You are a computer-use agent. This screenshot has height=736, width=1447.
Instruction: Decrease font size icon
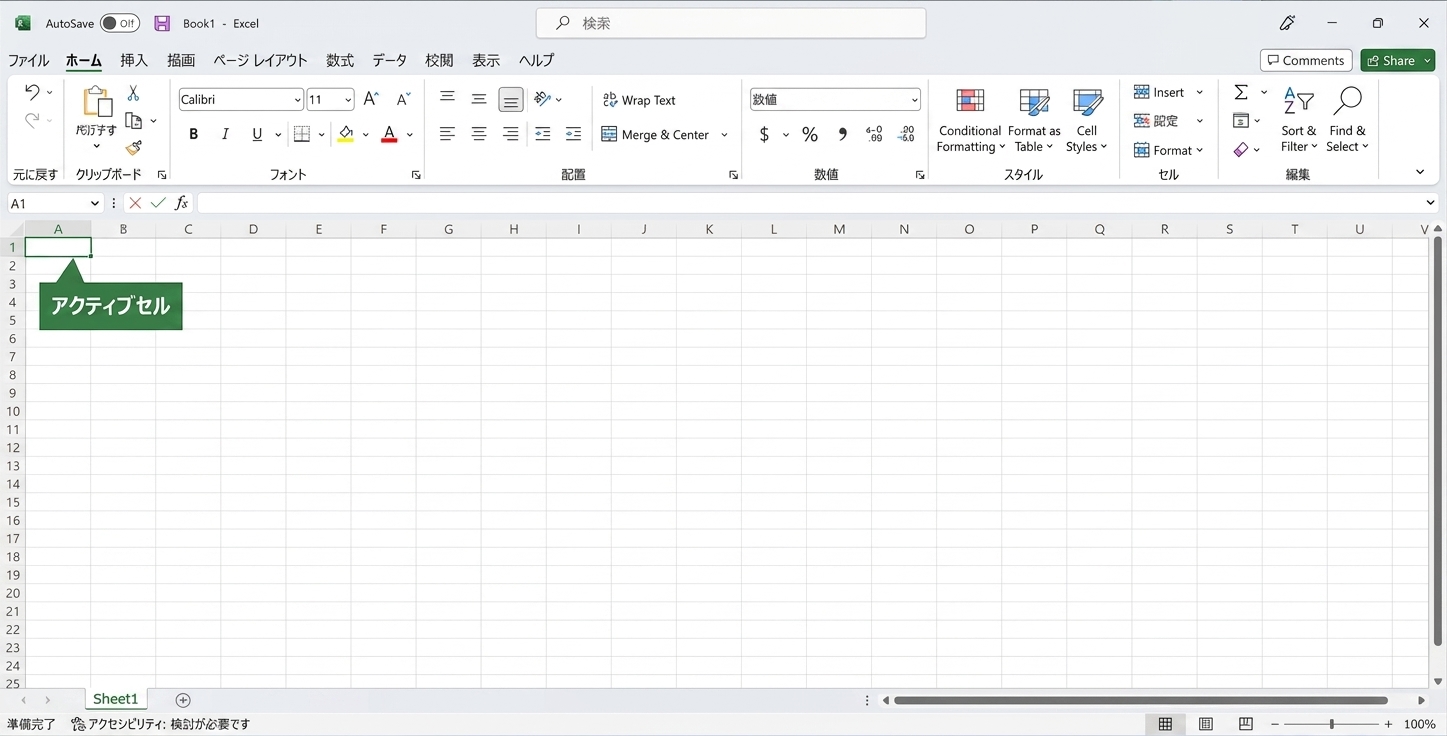point(403,99)
